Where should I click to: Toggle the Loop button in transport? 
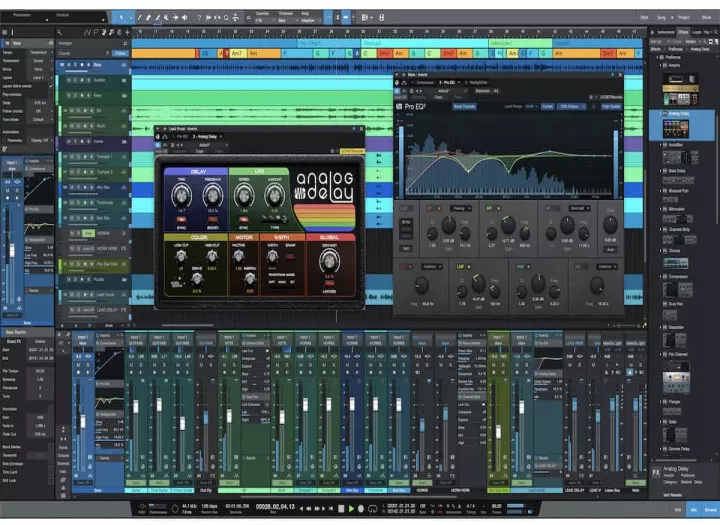[x=372, y=508]
